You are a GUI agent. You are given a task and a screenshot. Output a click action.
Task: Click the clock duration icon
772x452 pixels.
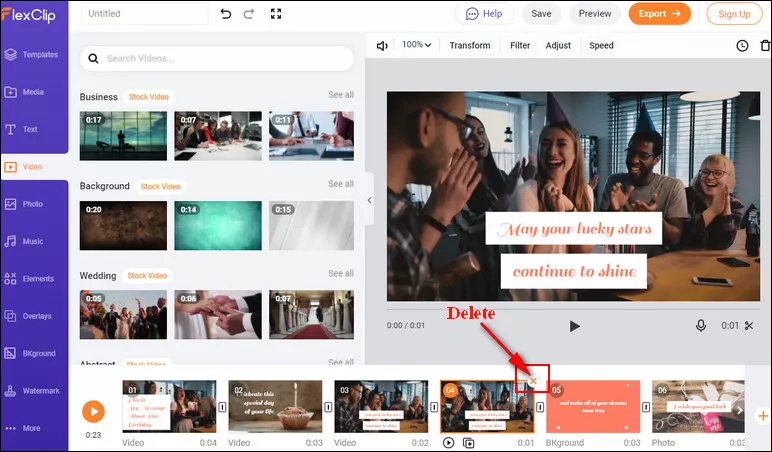[742, 46]
